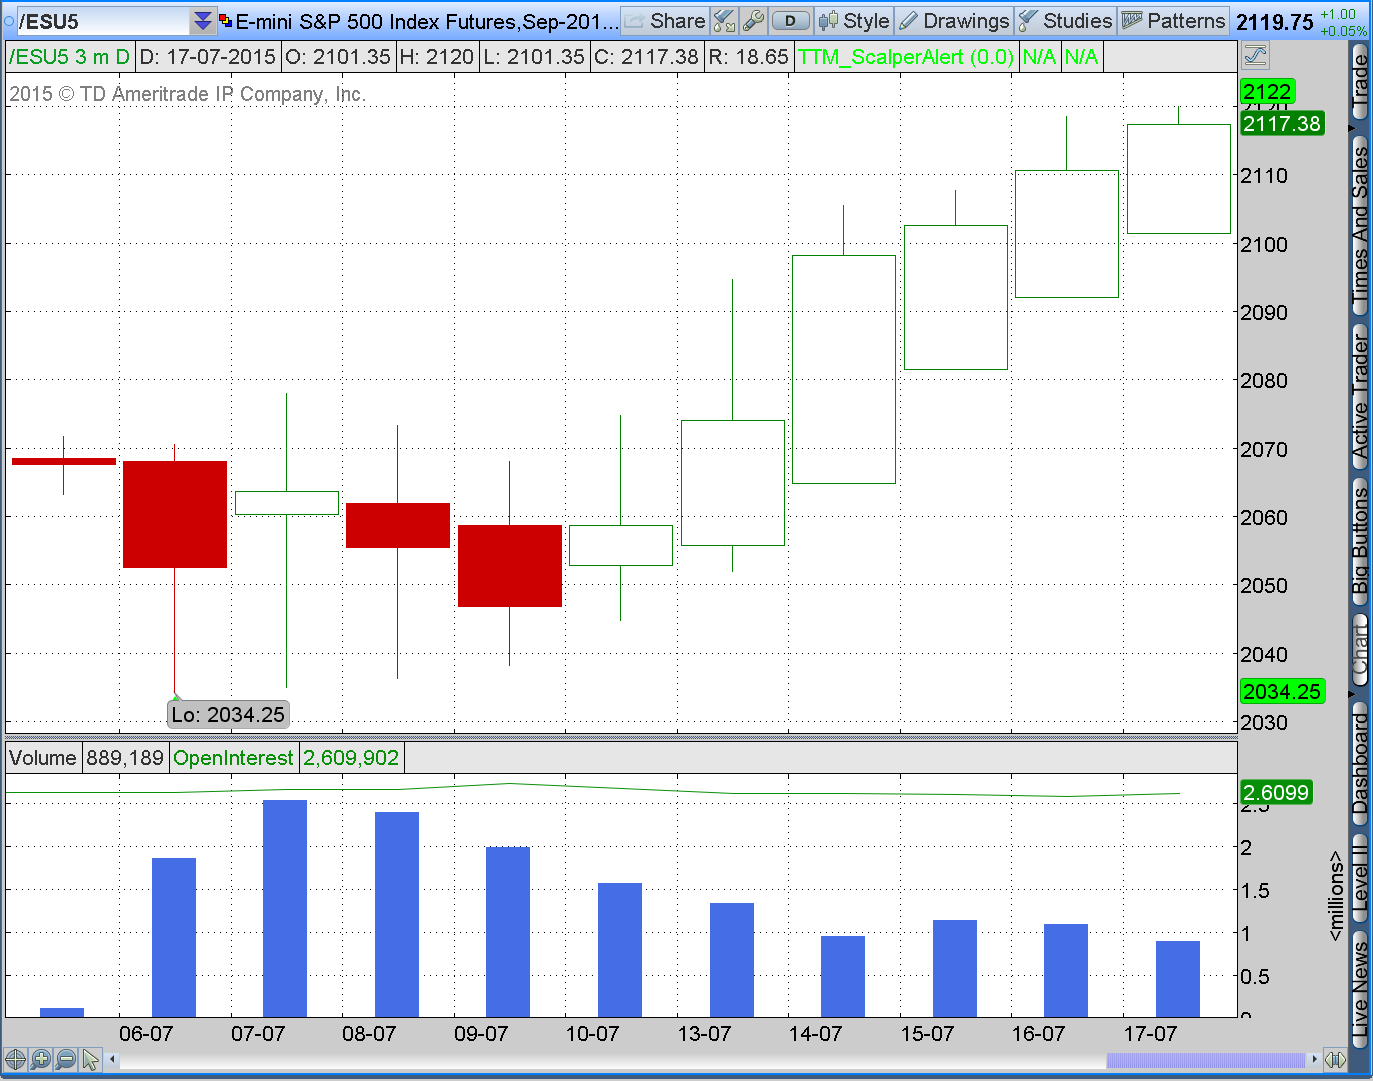Click the symbol link circle beside /ESU5
This screenshot has width=1373, height=1081.
click(x=9, y=21)
